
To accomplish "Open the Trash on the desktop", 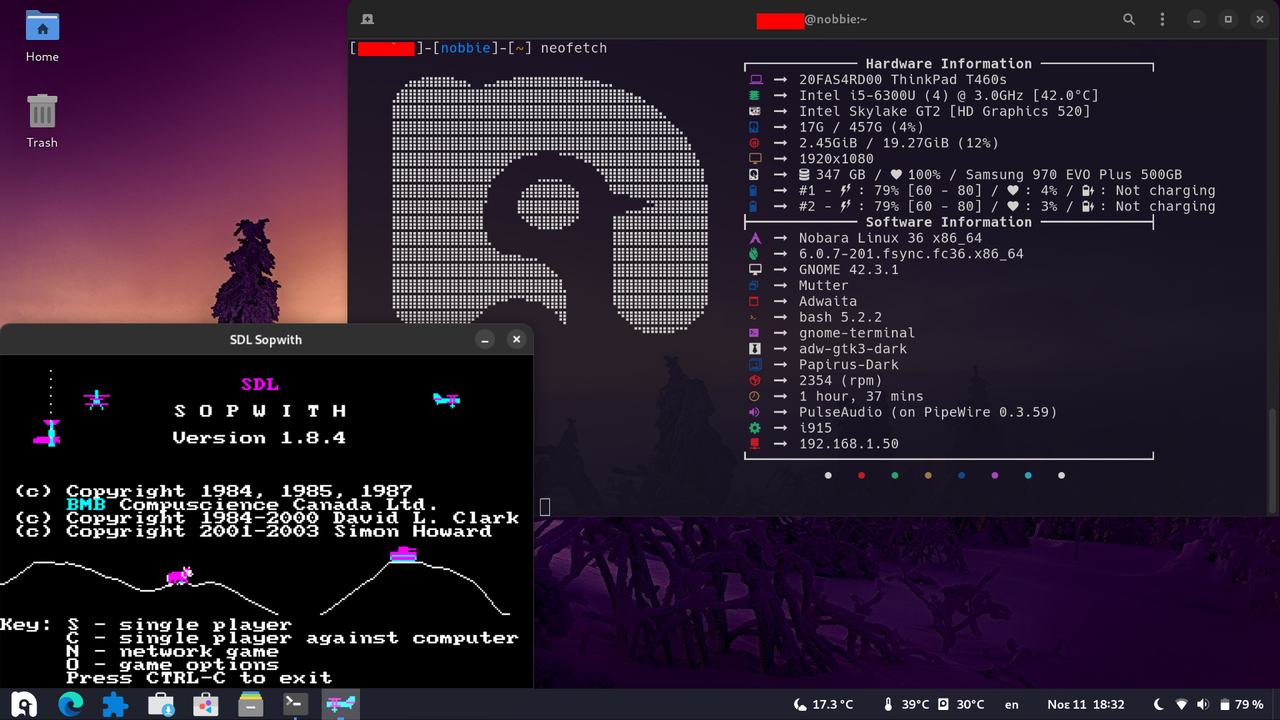I will (x=42, y=121).
